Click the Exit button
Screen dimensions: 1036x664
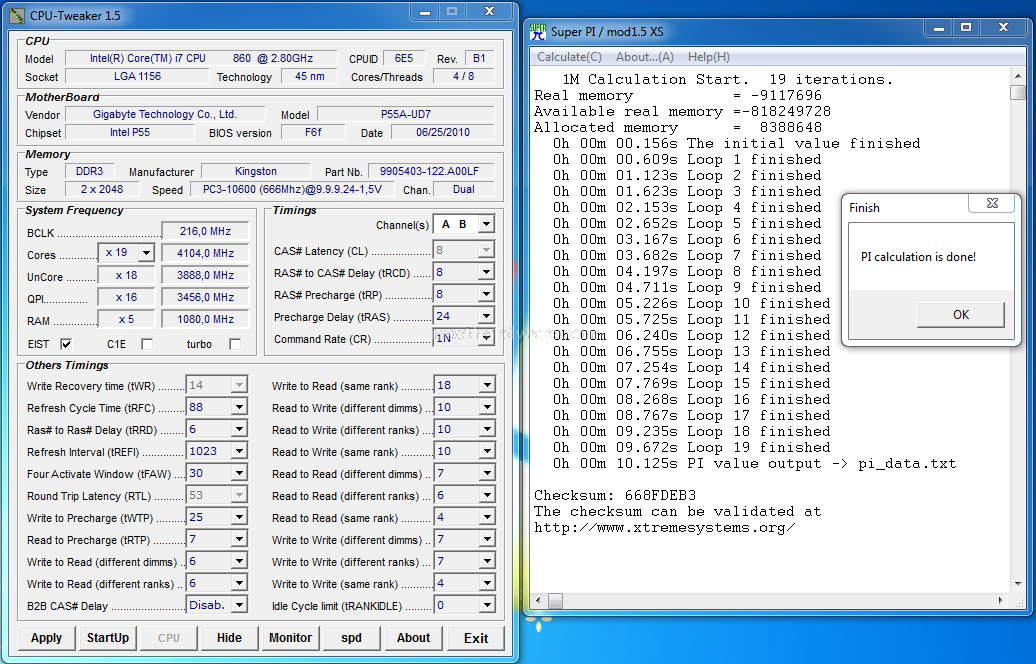(476, 638)
